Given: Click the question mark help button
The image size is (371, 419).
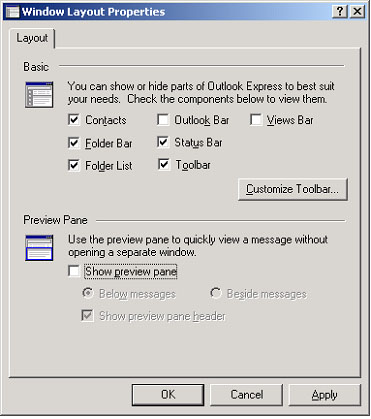Looking at the screenshot, I should [340, 12].
